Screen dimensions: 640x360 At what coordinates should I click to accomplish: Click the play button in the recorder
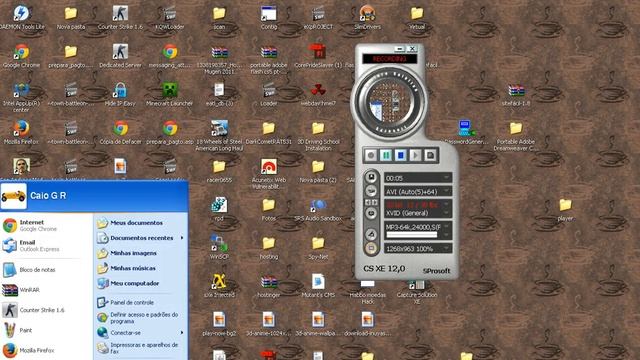click(x=415, y=155)
